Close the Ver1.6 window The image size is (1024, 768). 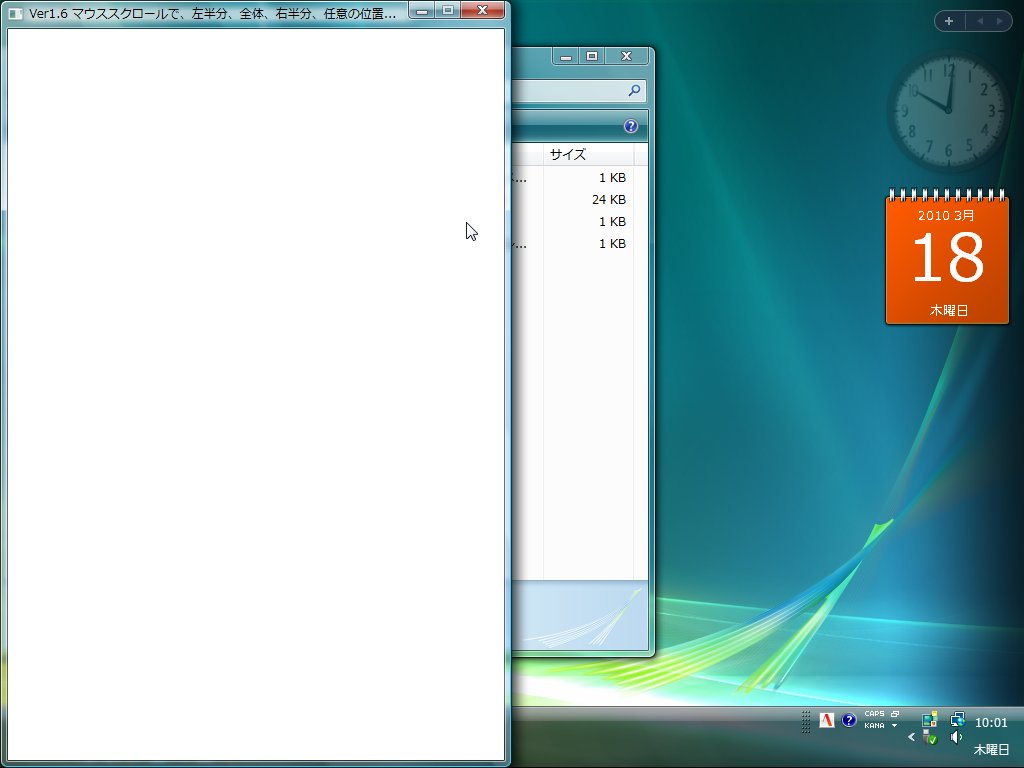click(483, 10)
